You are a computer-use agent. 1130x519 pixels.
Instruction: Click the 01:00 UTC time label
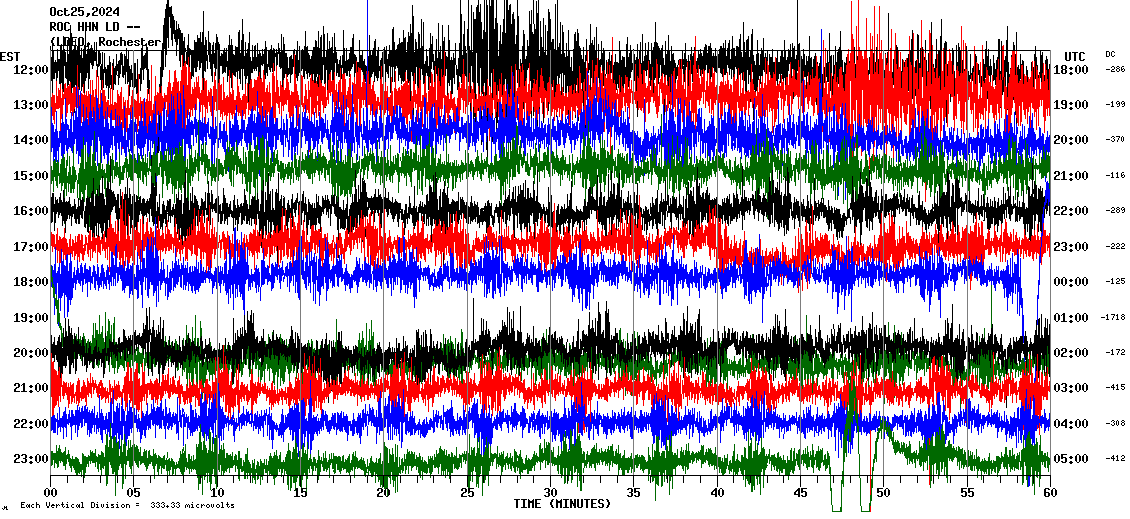coord(1071,317)
